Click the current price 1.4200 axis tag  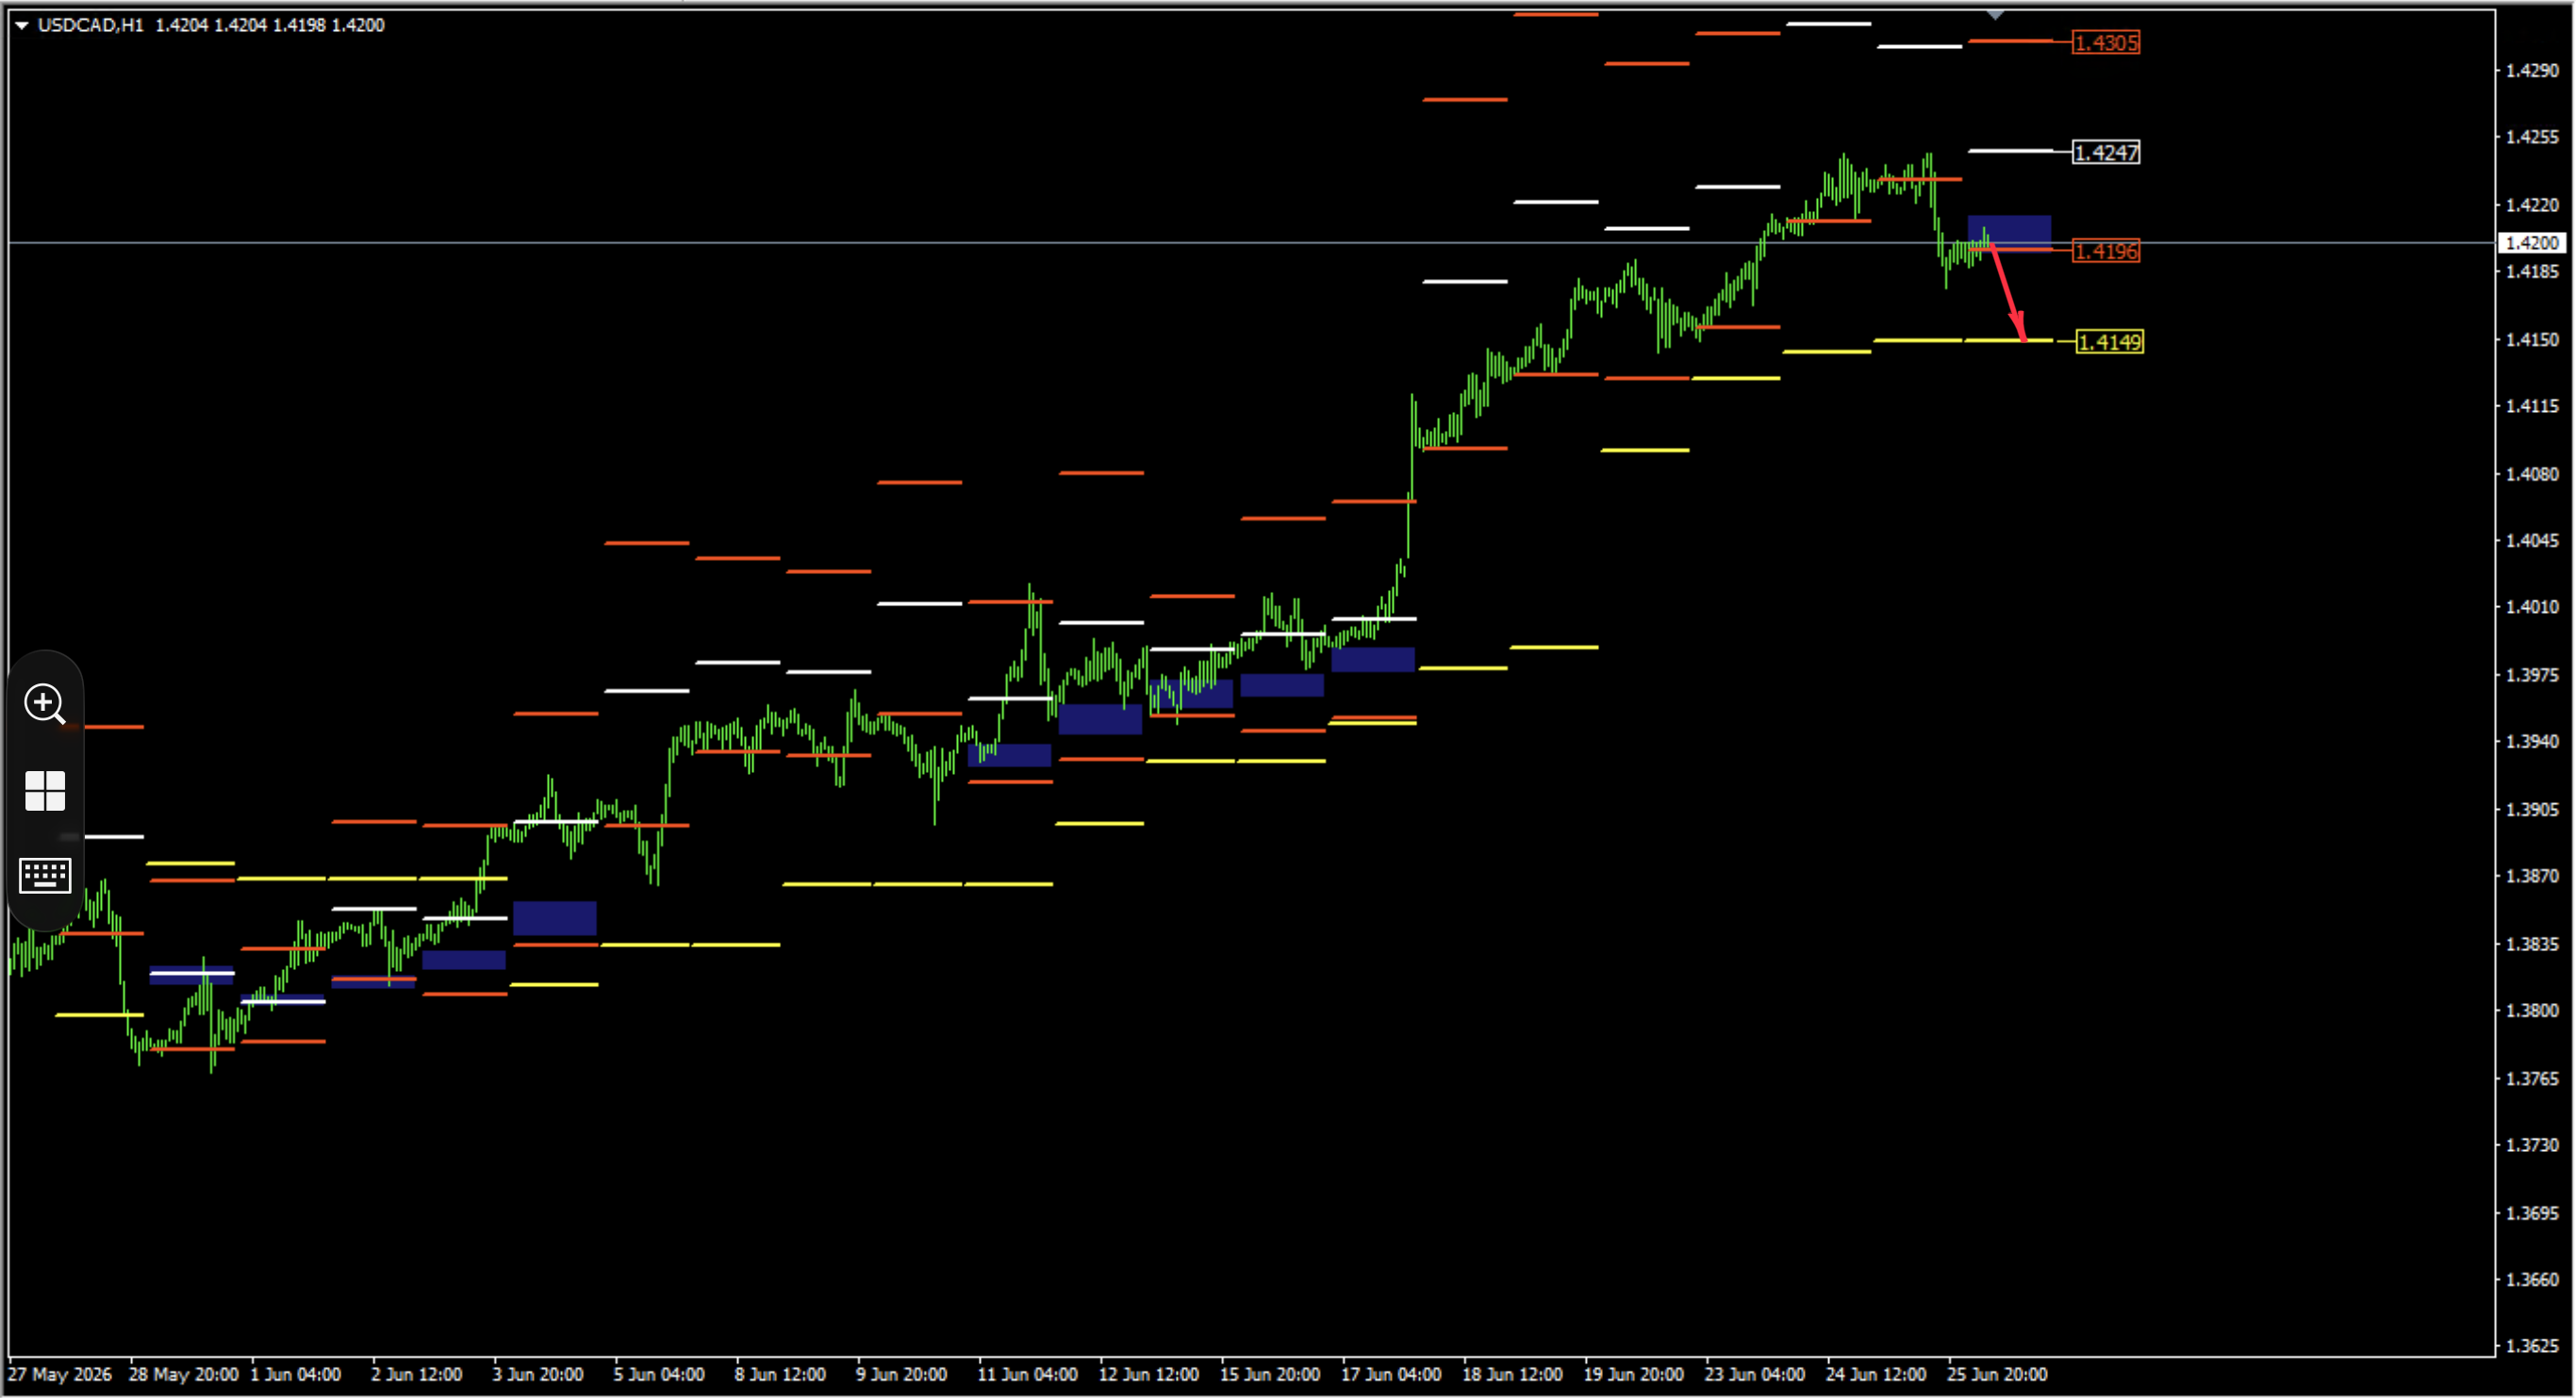click(2532, 243)
